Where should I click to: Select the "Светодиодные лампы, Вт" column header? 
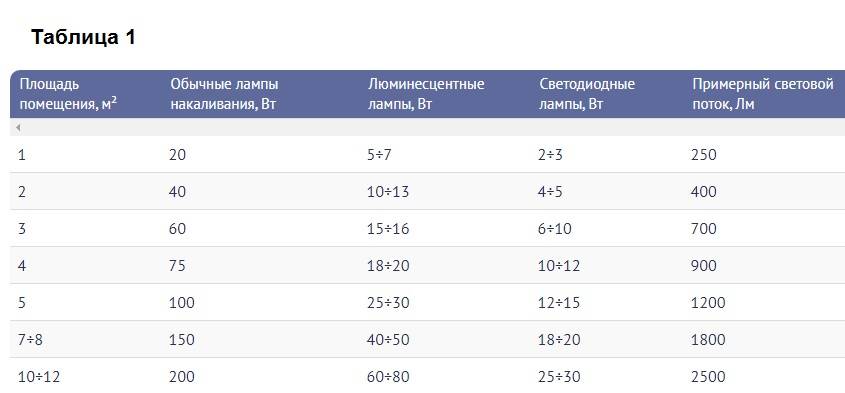[x=587, y=94]
